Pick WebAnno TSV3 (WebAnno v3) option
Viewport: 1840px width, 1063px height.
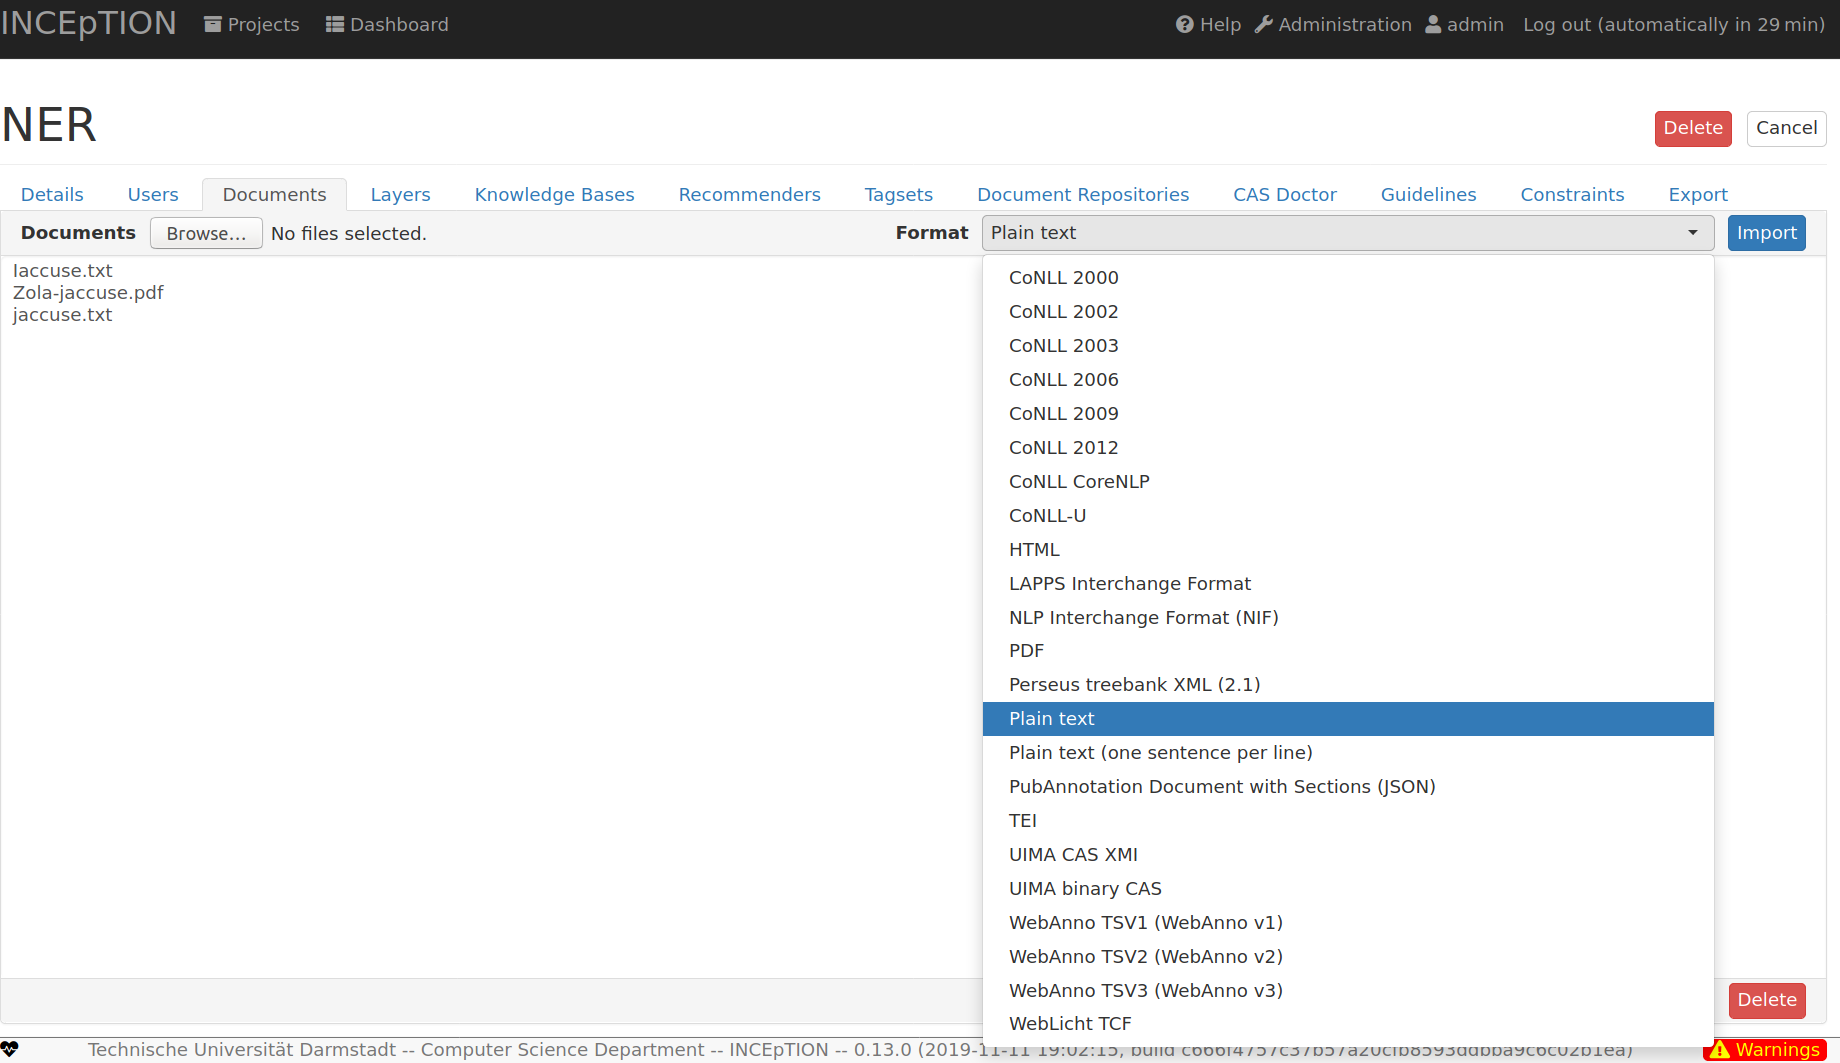[x=1145, y=991]
